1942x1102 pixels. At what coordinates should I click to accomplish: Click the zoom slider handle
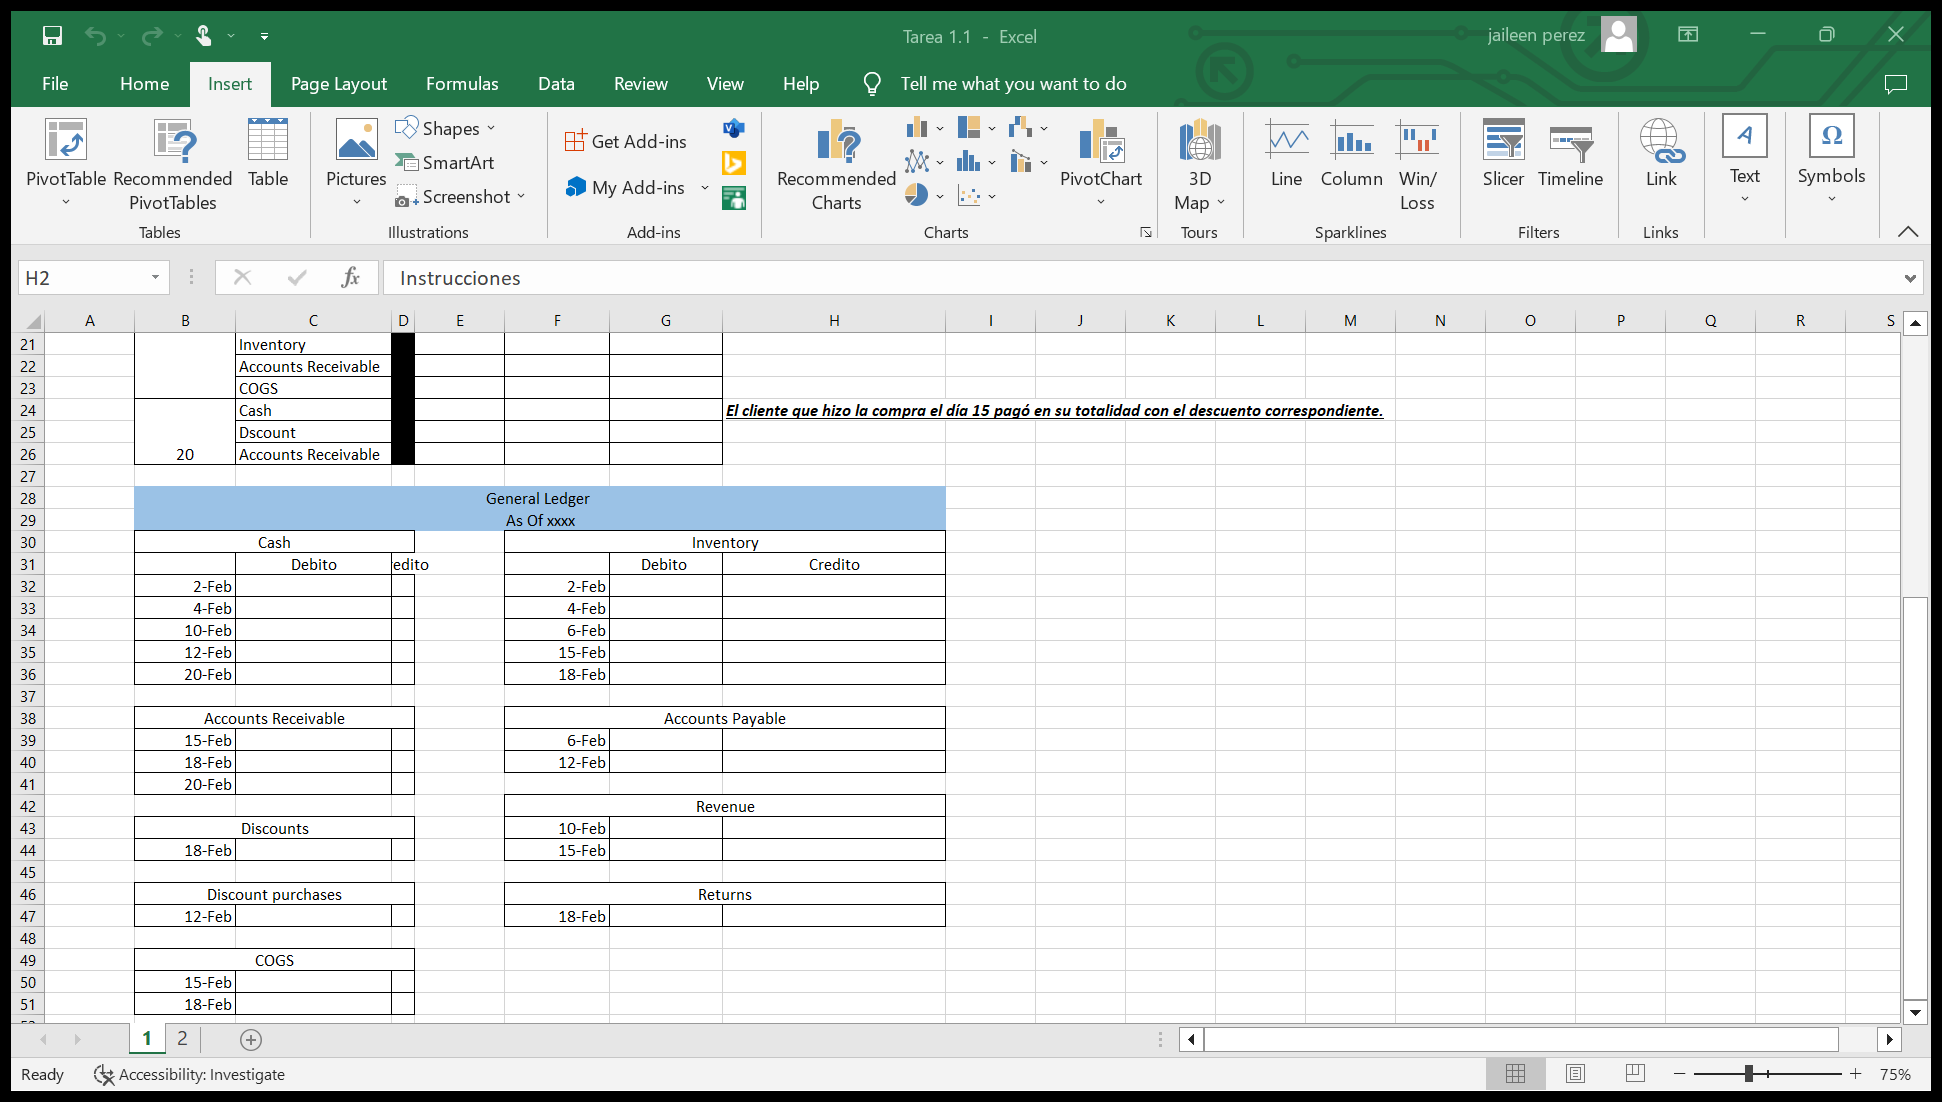pos(1749,1074)
